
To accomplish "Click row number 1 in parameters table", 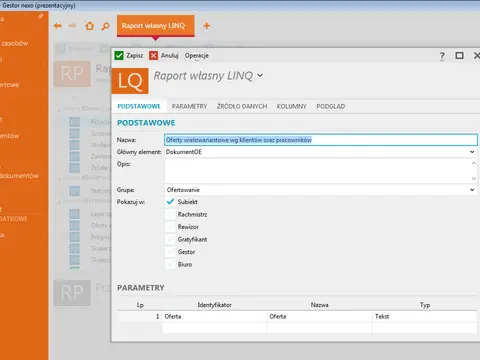I will (x=140, y=316).
